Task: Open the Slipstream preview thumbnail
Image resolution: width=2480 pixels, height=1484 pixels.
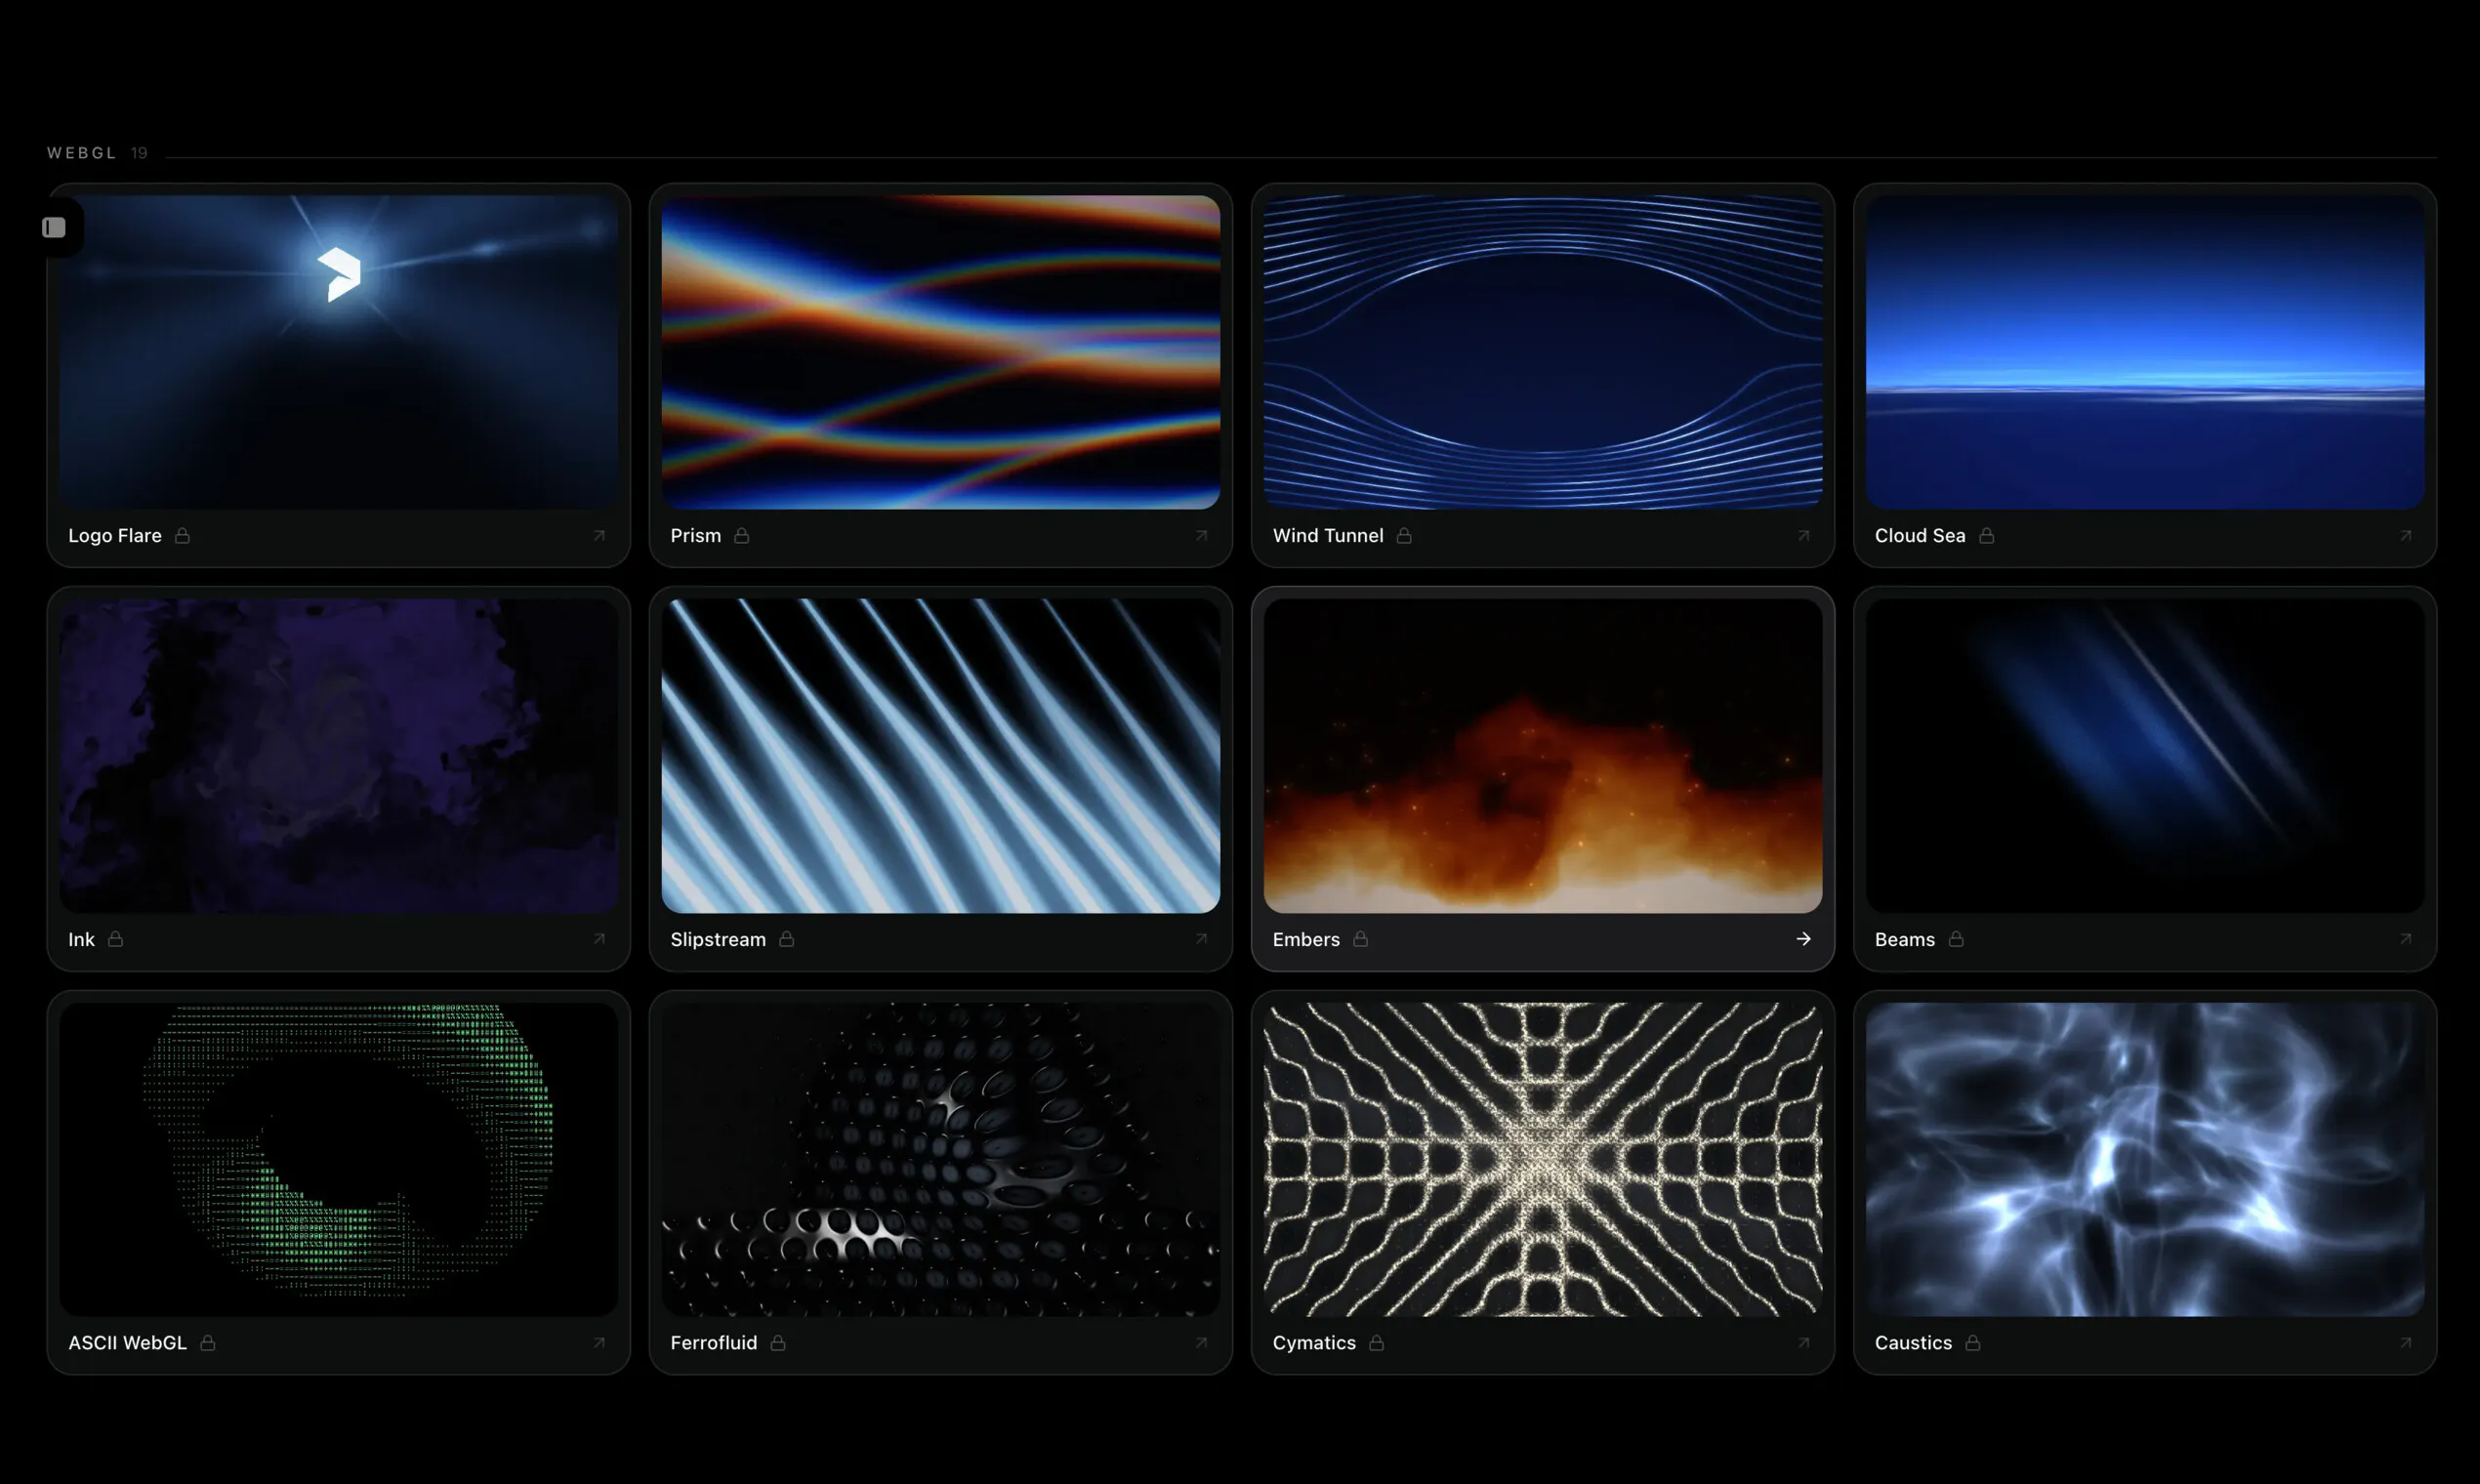Action: (x=941, y=756)
